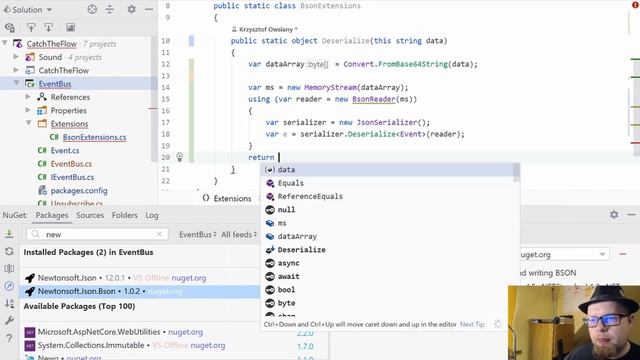Switch to NuGet Packages tab
The height and width of the screenshot is (360, 640).
[52, 215]
